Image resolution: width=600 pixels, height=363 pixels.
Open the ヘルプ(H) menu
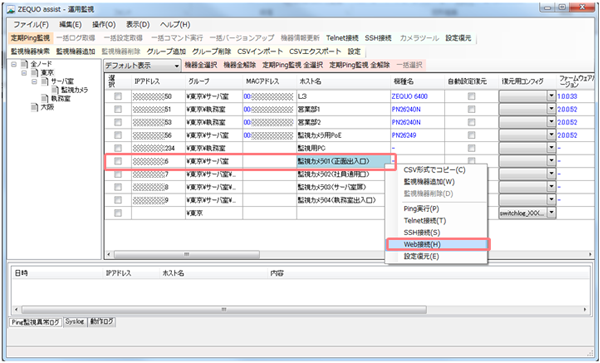pyautogui.click(x=175, y=24)
